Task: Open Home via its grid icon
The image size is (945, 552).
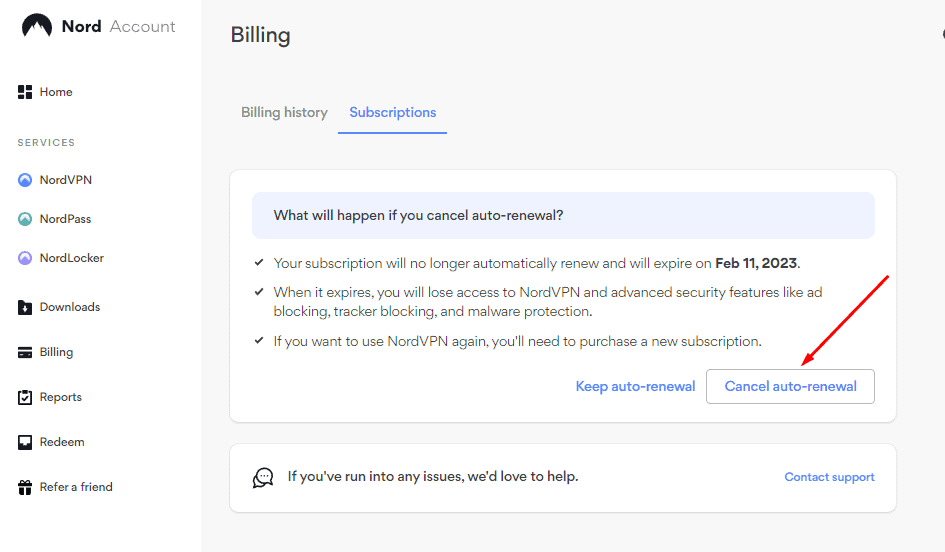Action: pyautogui.click(x=25, y=92)
